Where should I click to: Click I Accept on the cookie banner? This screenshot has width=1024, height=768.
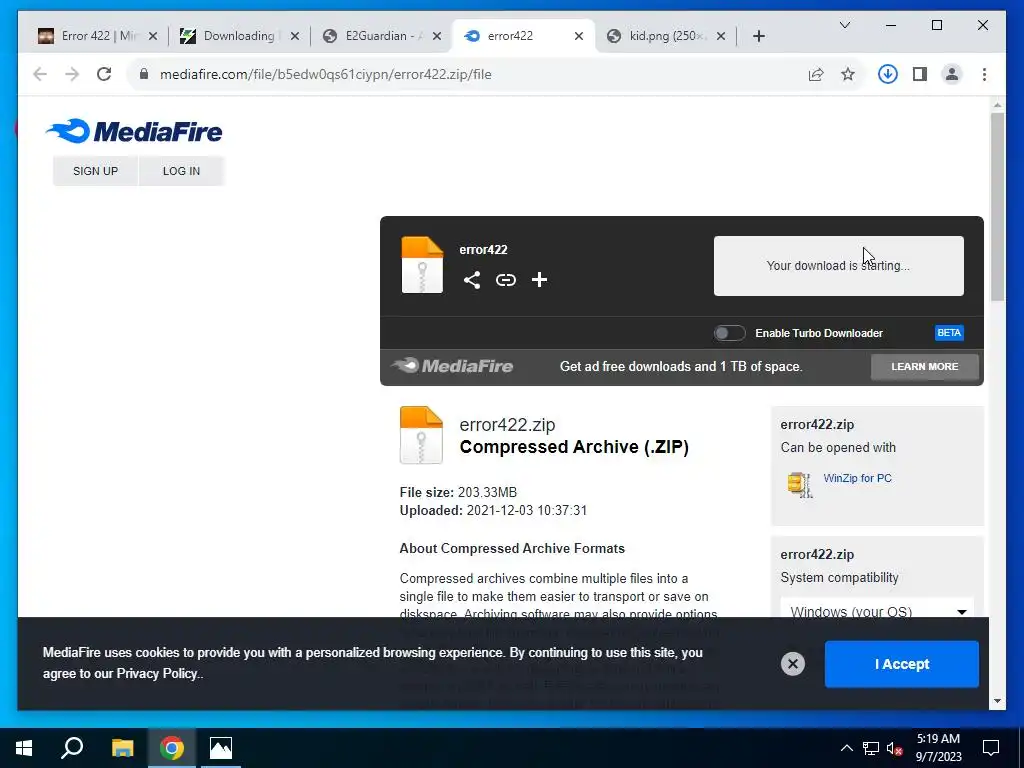point(901,664)
